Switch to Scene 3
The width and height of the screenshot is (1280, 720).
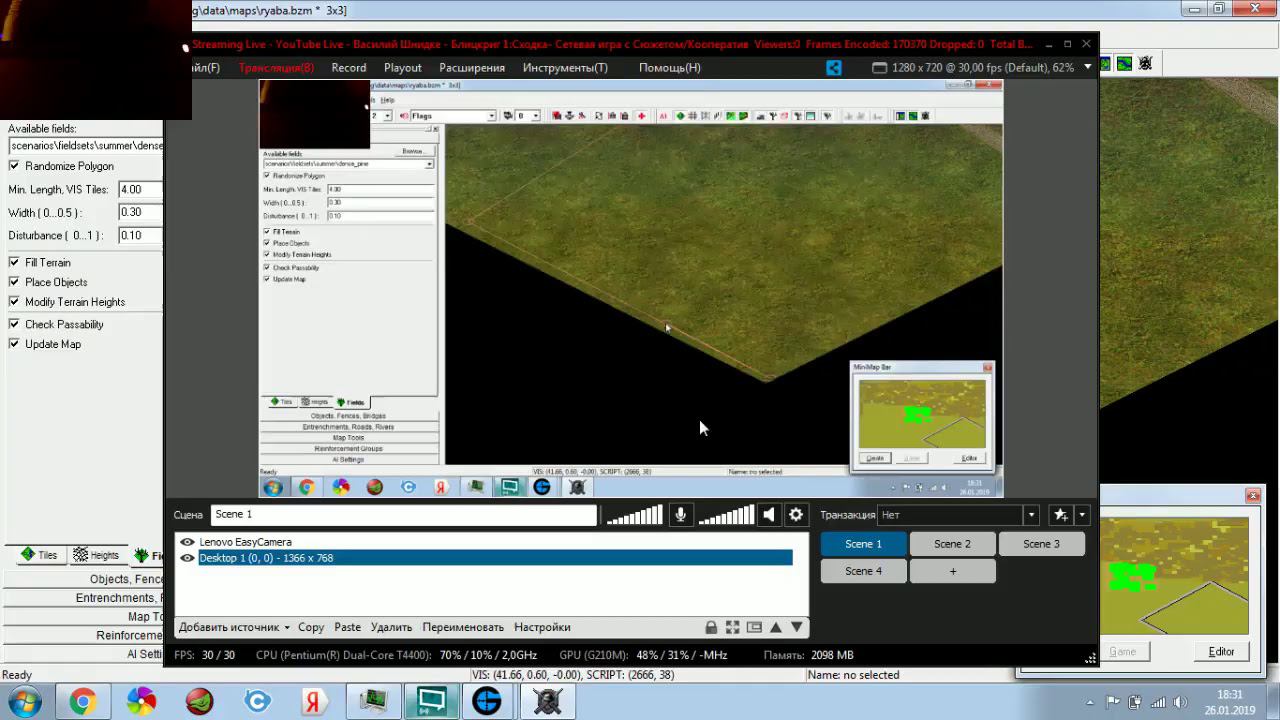1041,544
